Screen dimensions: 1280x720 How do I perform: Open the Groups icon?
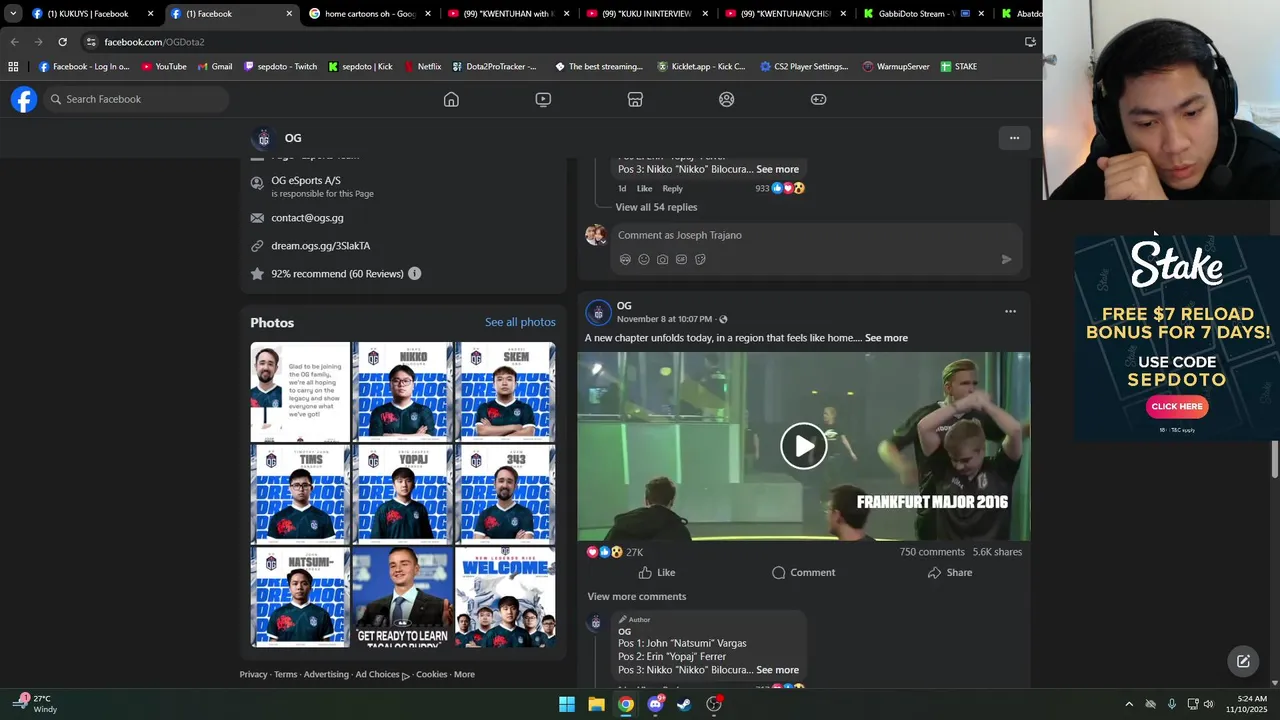pos(727,99)
